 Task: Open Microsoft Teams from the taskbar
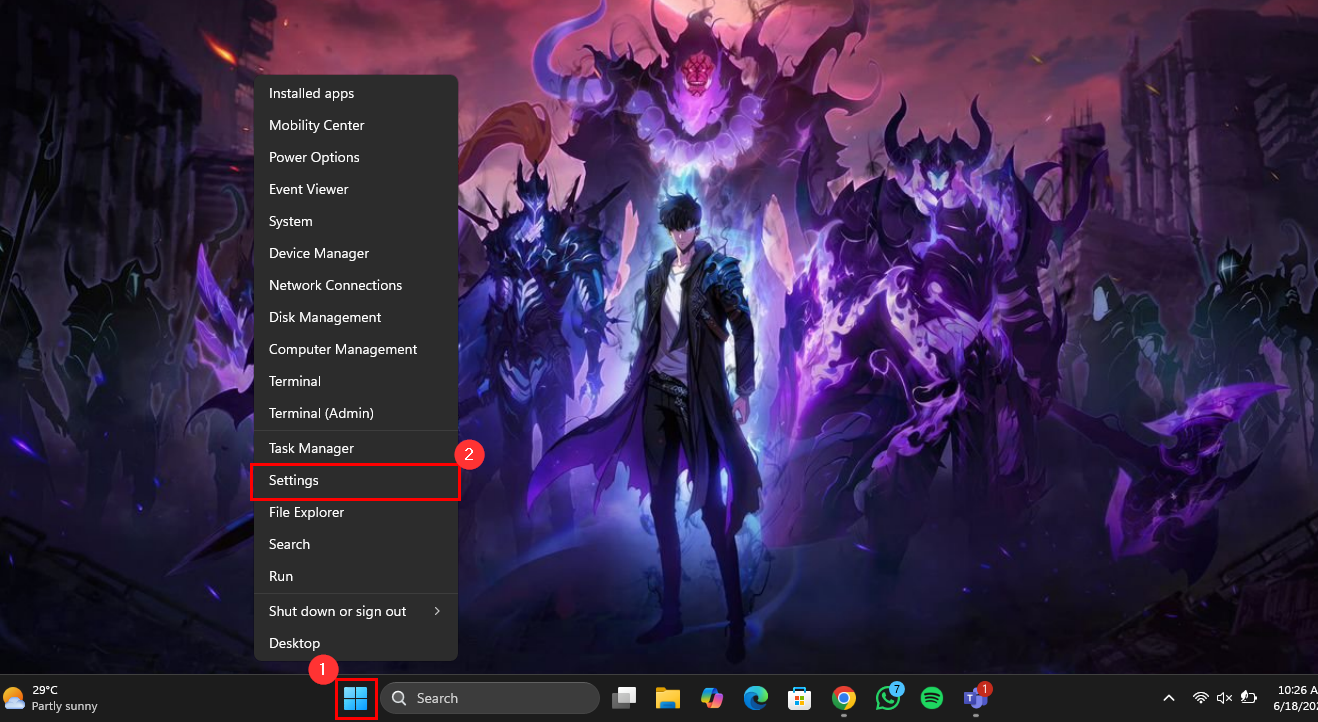[x=975, y=698]
